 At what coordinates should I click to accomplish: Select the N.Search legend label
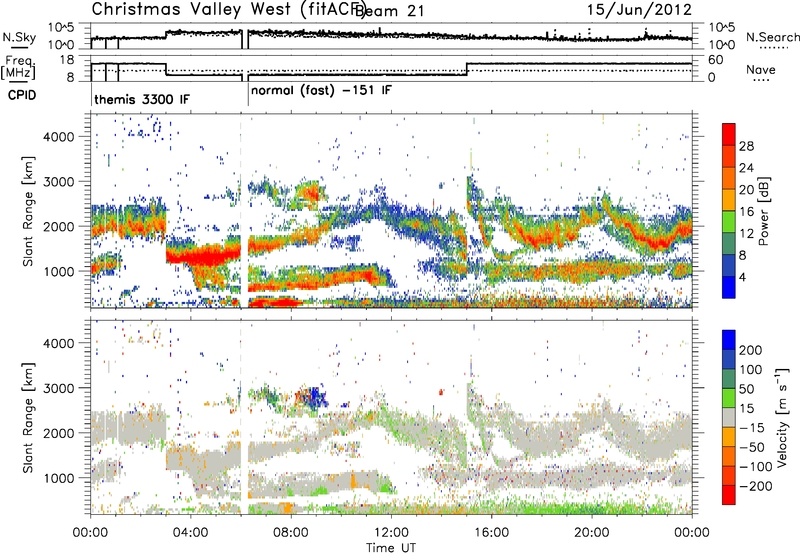(772, 37)
